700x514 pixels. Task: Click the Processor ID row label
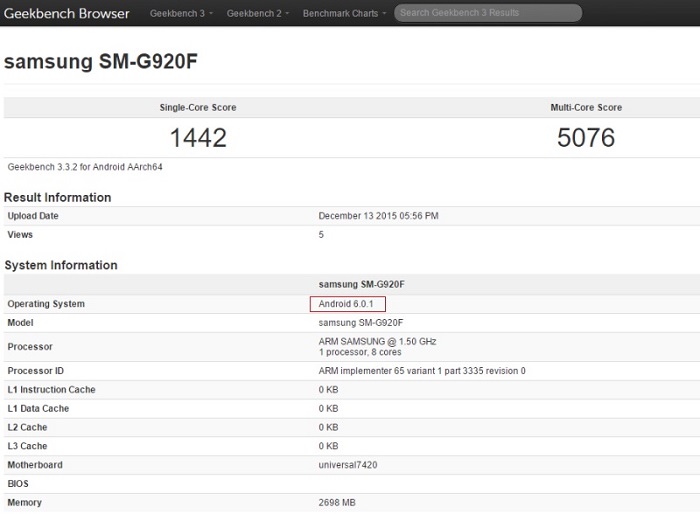37,371
